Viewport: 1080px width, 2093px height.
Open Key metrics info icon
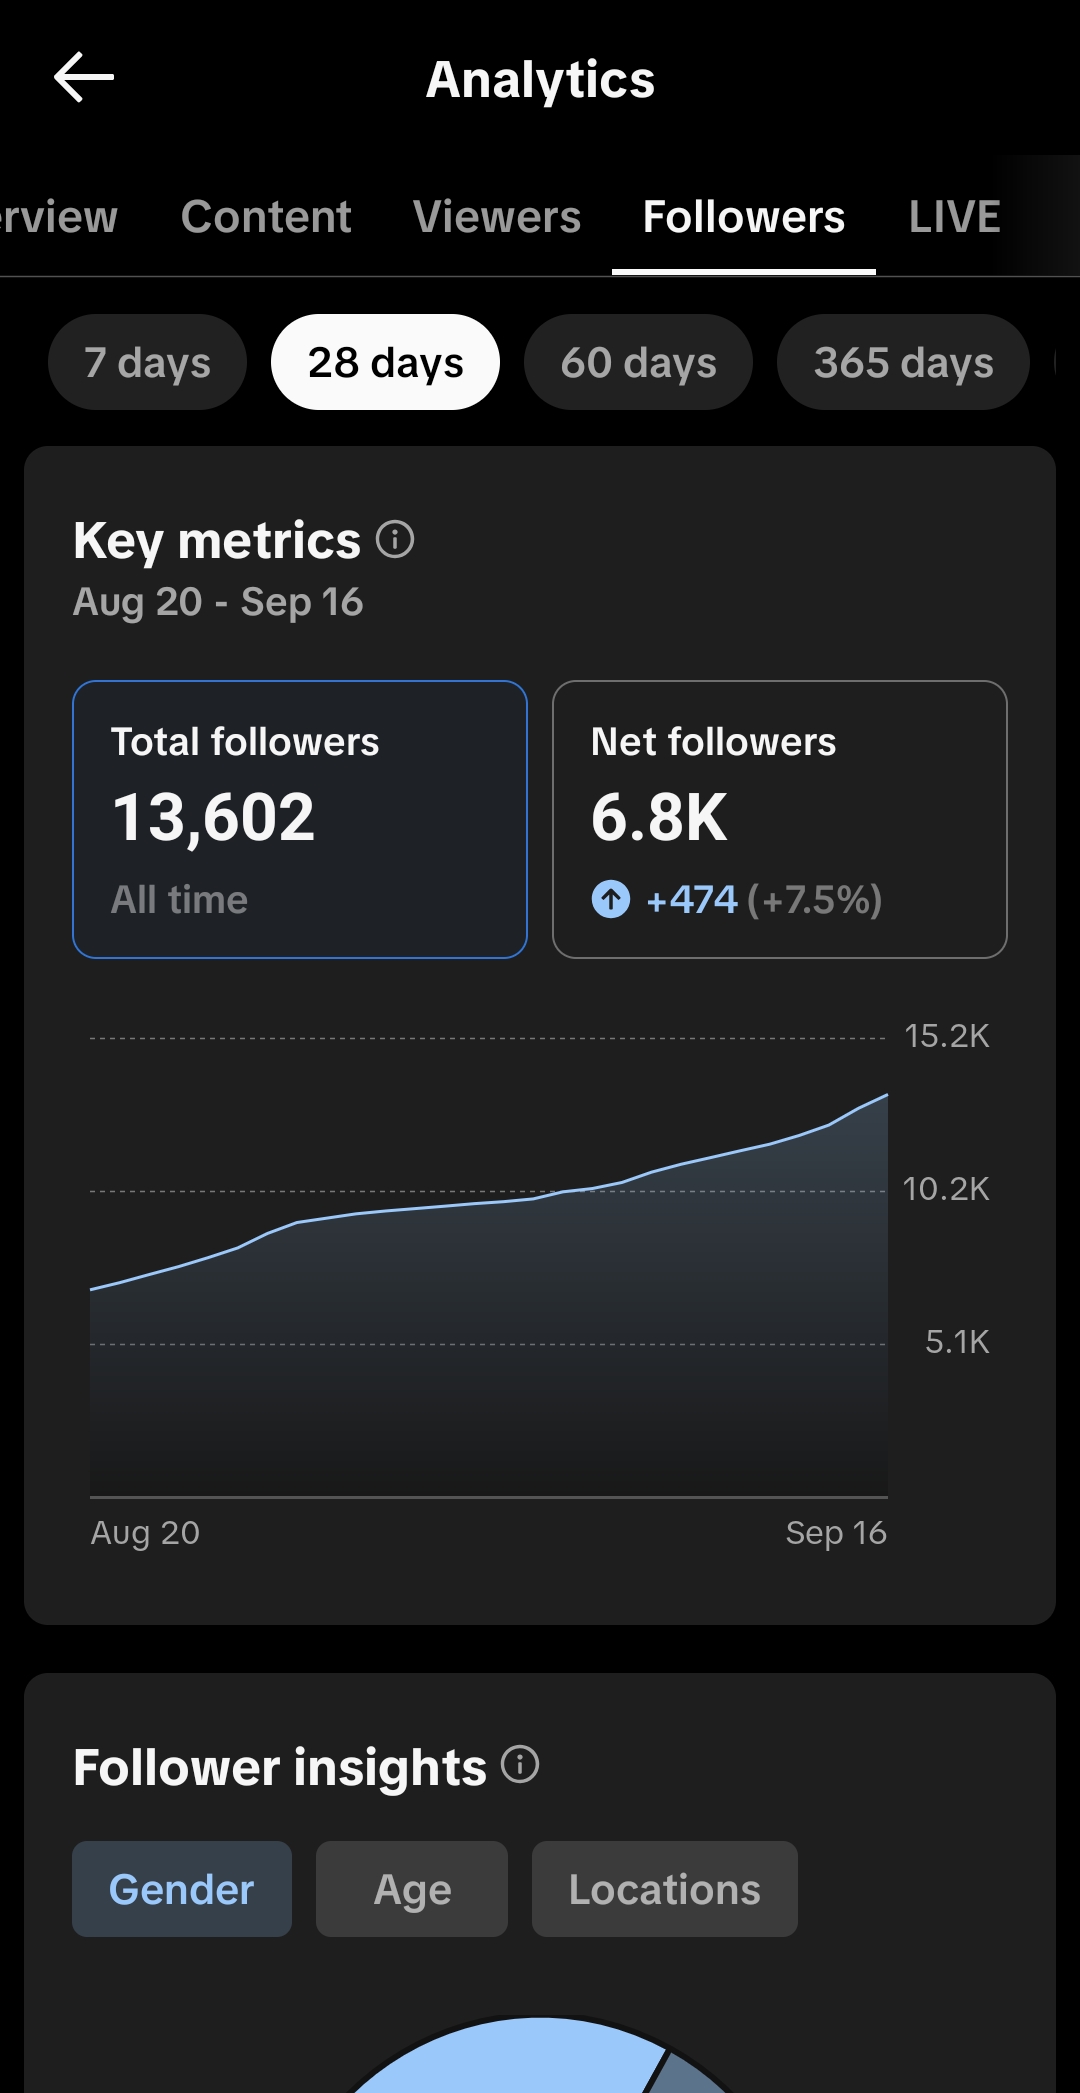395,540
